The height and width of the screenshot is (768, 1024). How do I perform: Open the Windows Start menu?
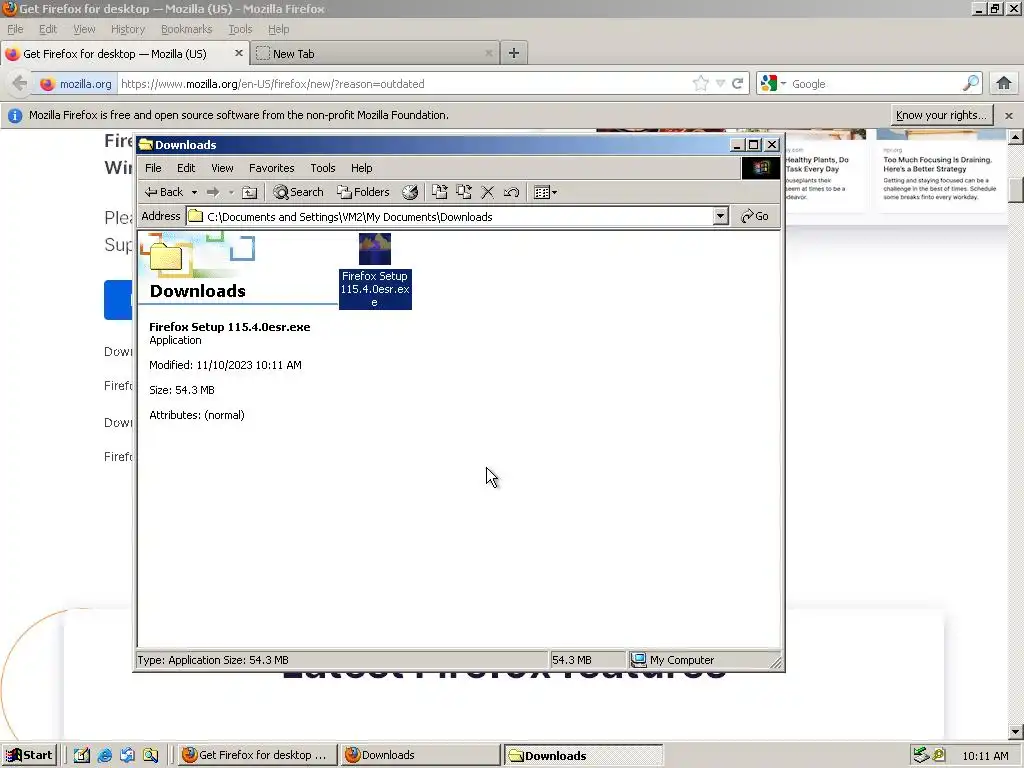coord(29,755)
